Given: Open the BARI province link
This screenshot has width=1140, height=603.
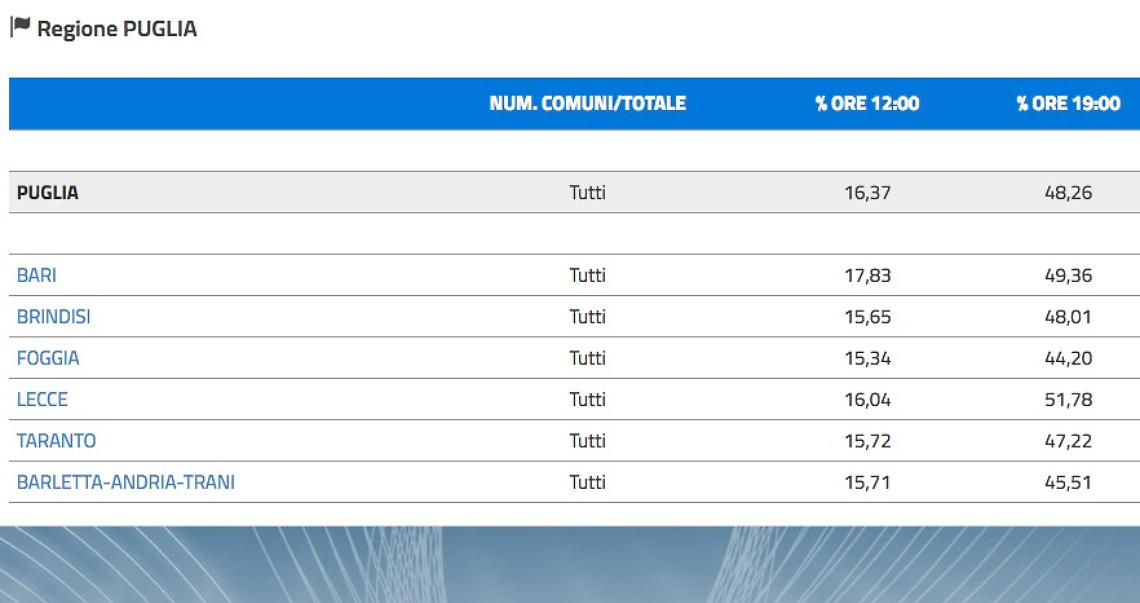Looking at the screenshot, I should (36, 275).
